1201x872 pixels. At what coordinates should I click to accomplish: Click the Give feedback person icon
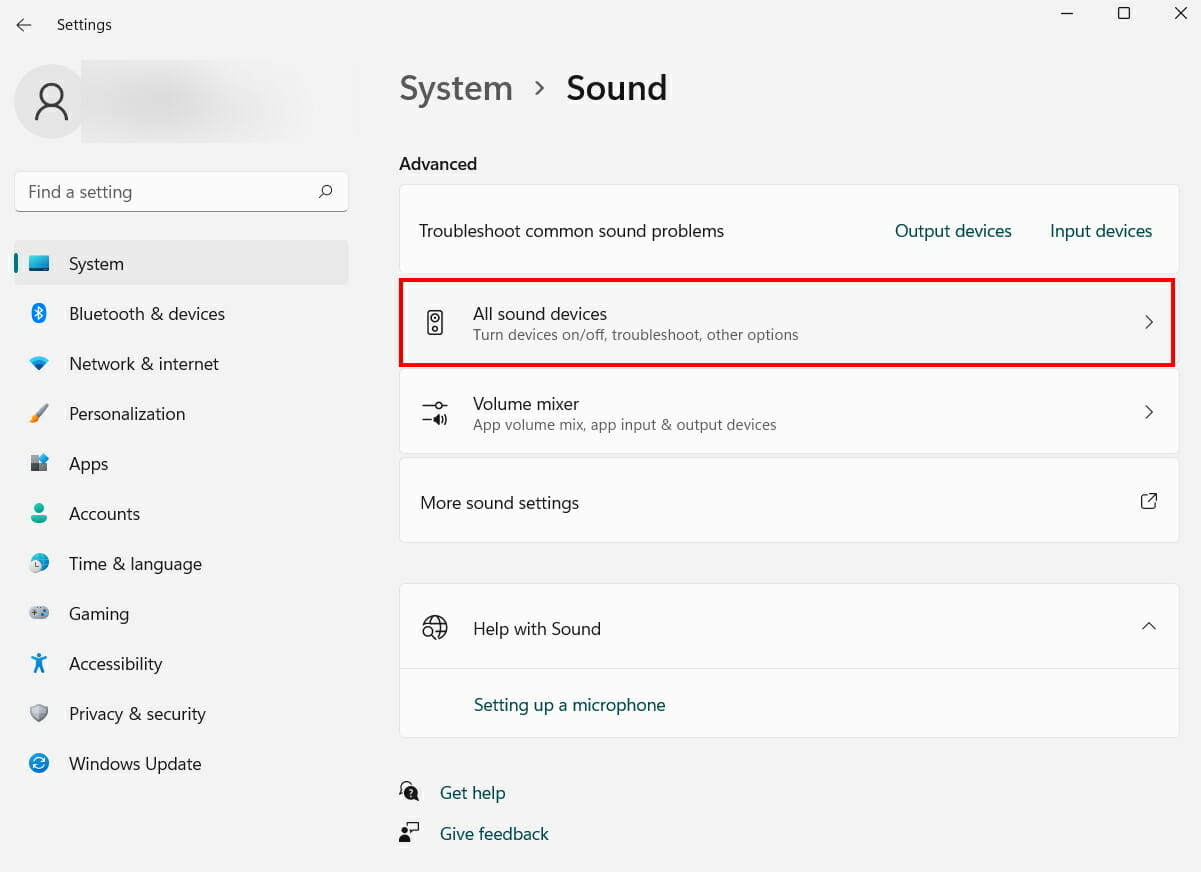click(409, 833)
